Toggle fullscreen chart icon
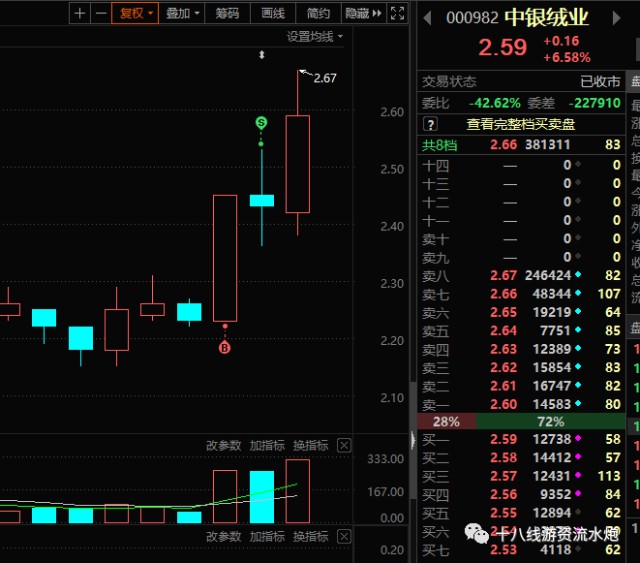 click(x=397, y=13)
